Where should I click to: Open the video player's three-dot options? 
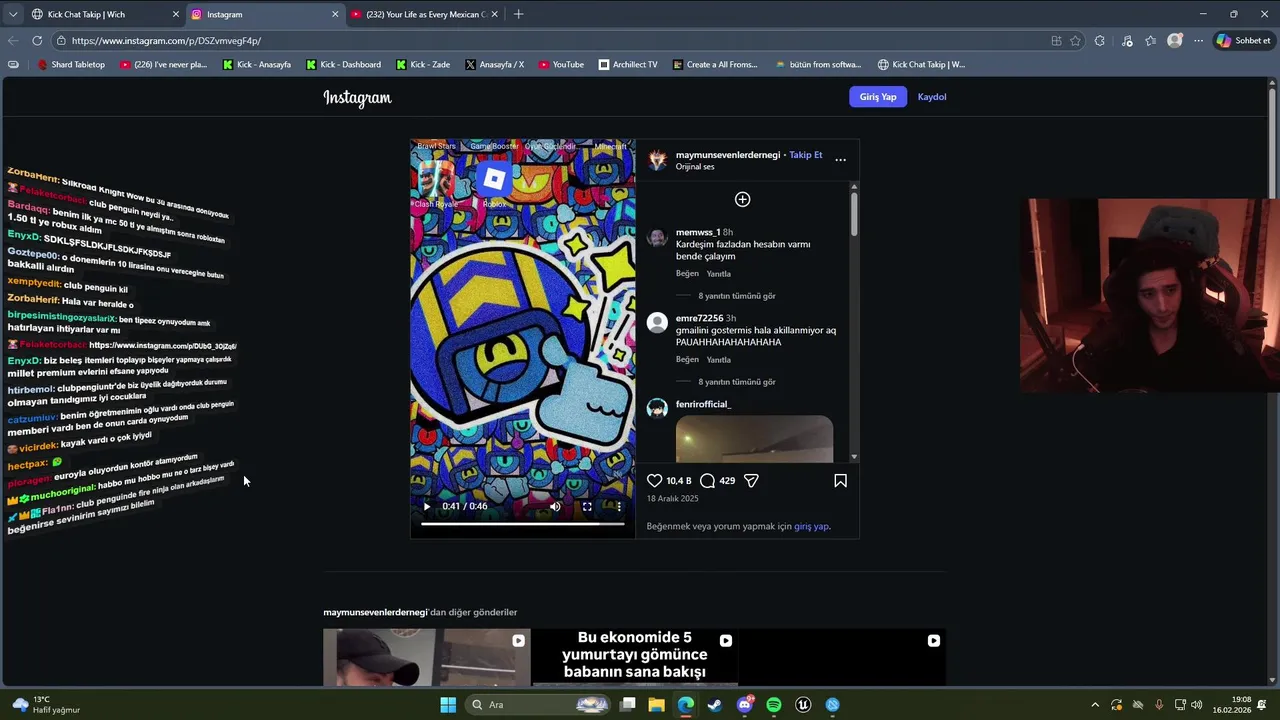click(x=618, y=506)
